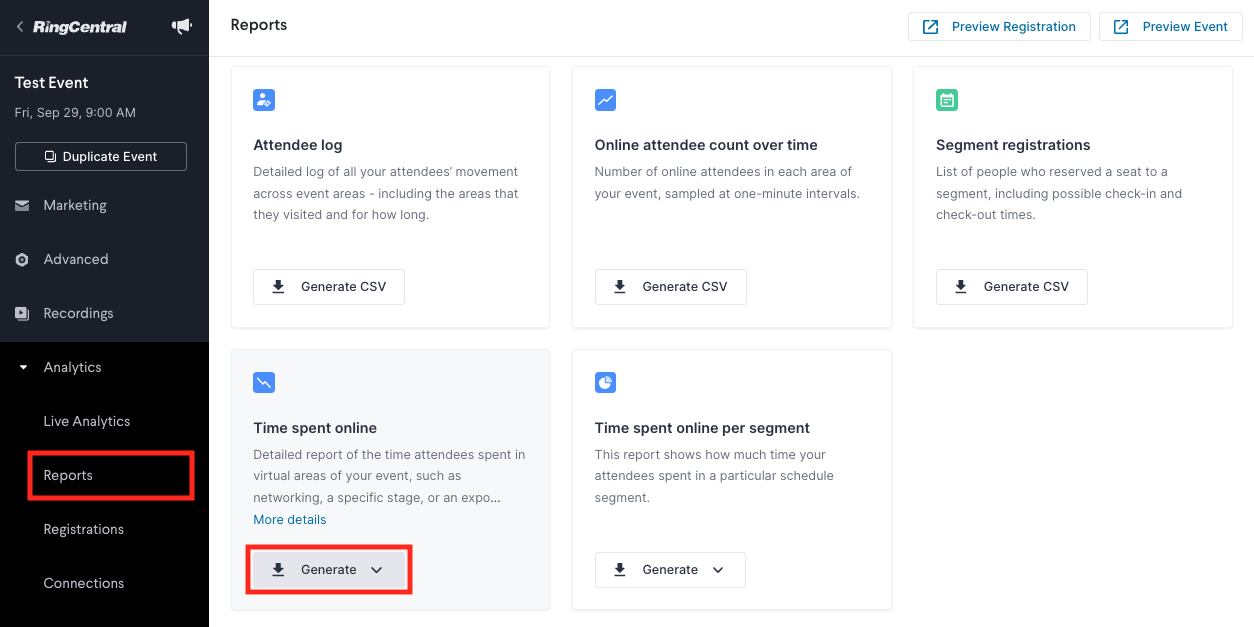The image size is (1254, 627).
Task: Open Time spent online per segment Generate chevron
Action: 718,570
